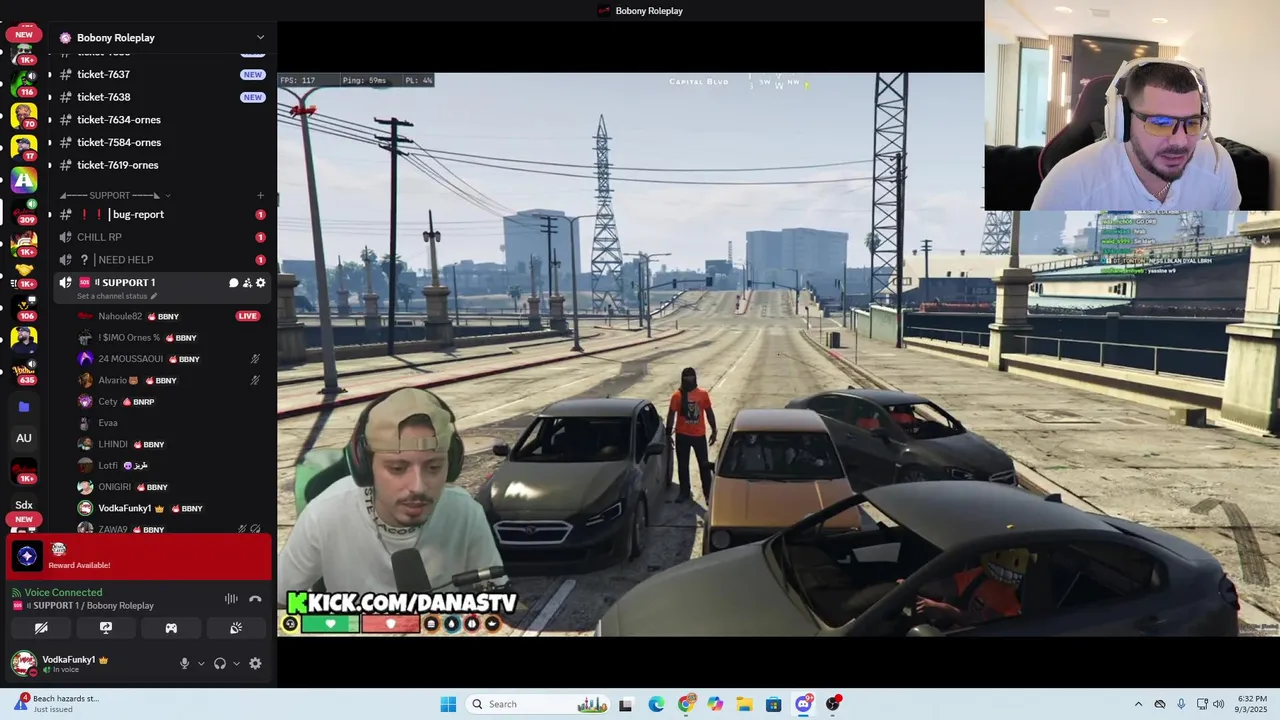
Task: Open Microsoft Store from taskbar
Action: click(x=773, y=704)
